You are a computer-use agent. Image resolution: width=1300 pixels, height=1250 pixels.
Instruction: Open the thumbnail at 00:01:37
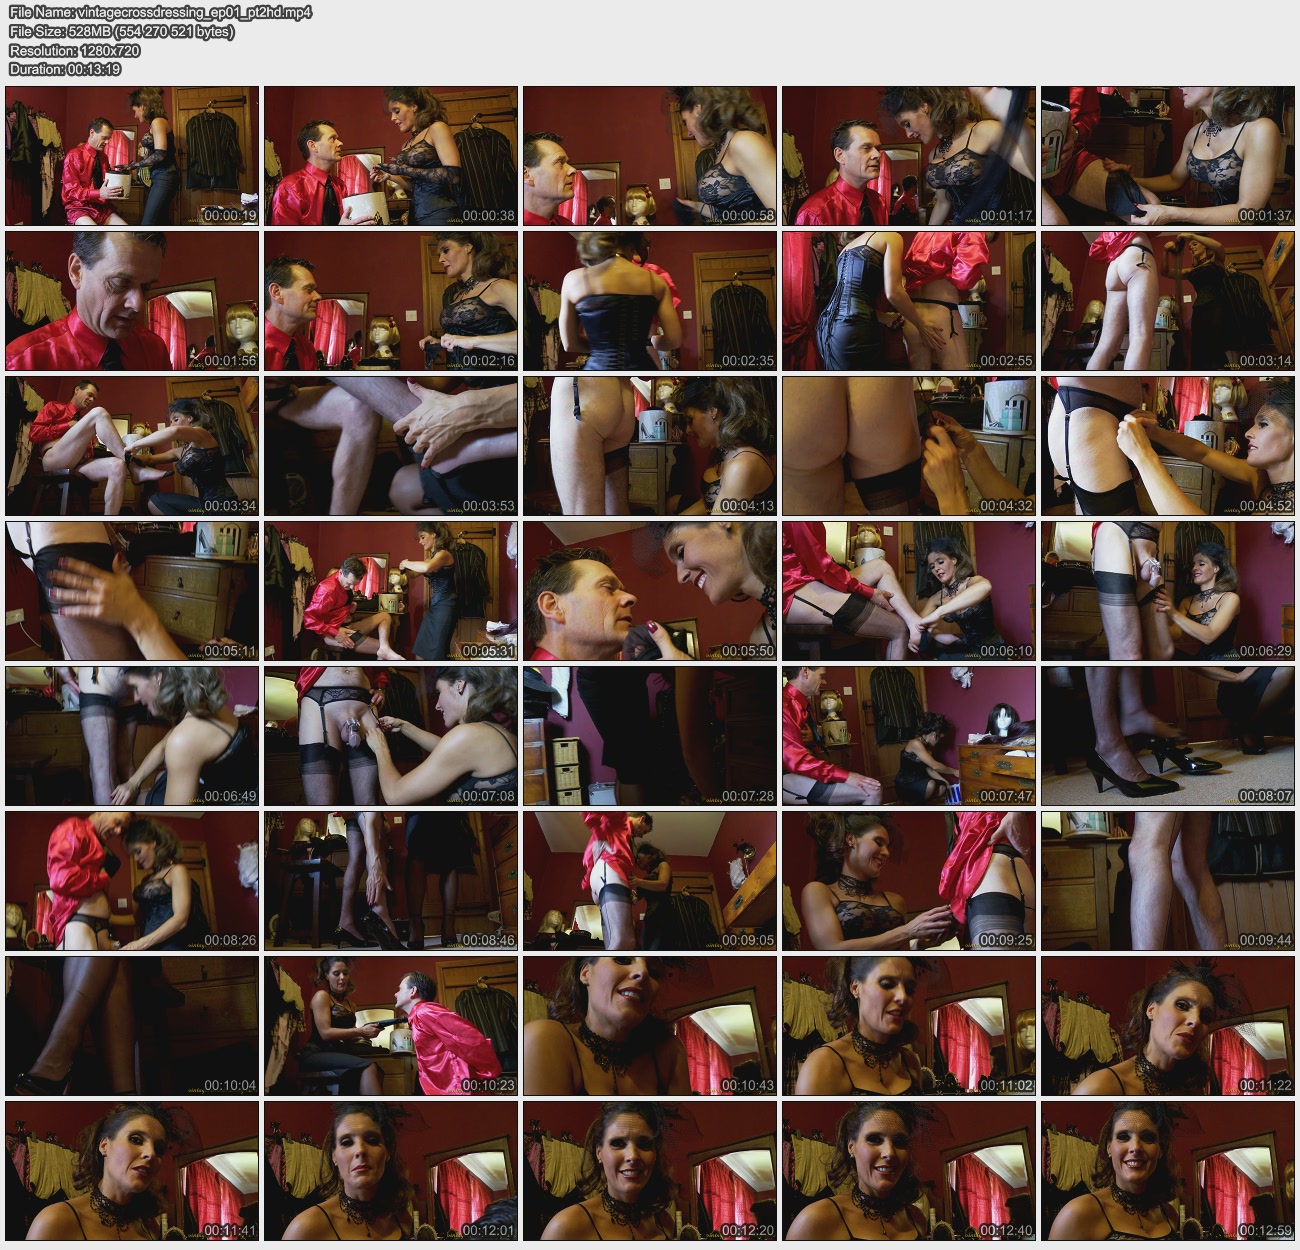[1167, 155]
